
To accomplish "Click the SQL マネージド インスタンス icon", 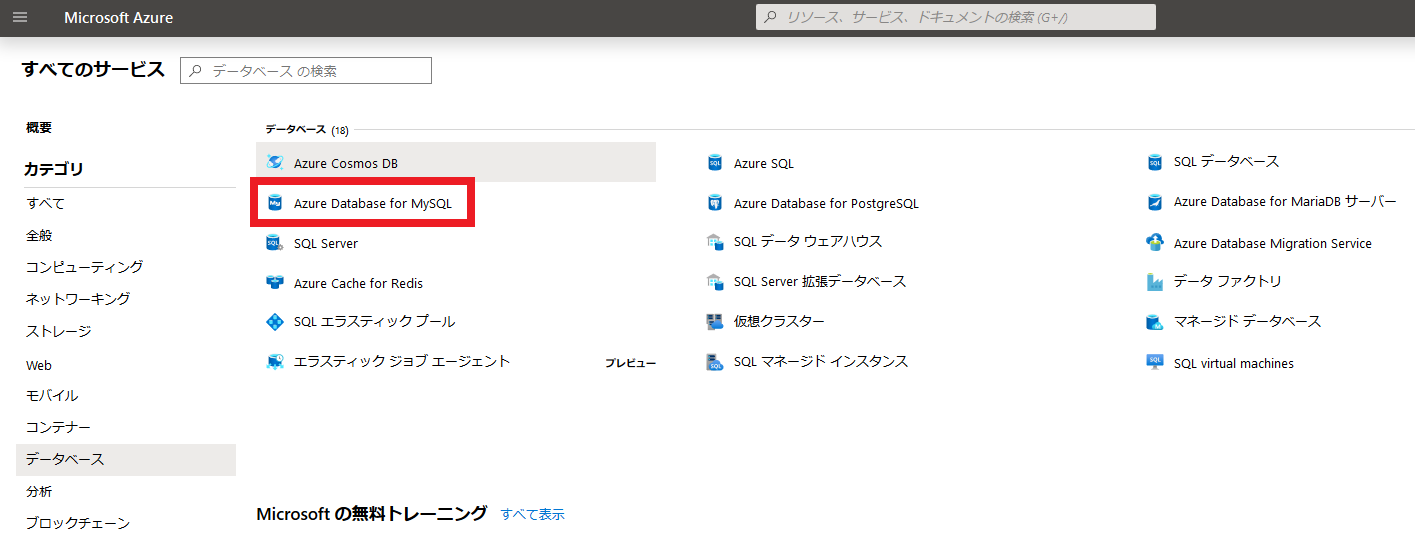I will tap(715, 362).
